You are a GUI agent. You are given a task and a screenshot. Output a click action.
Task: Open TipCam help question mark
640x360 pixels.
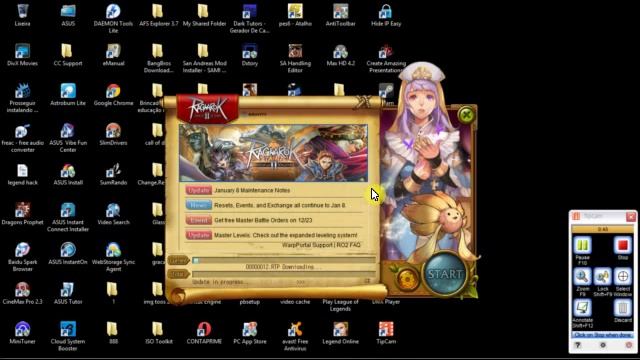tap(578, 345)
